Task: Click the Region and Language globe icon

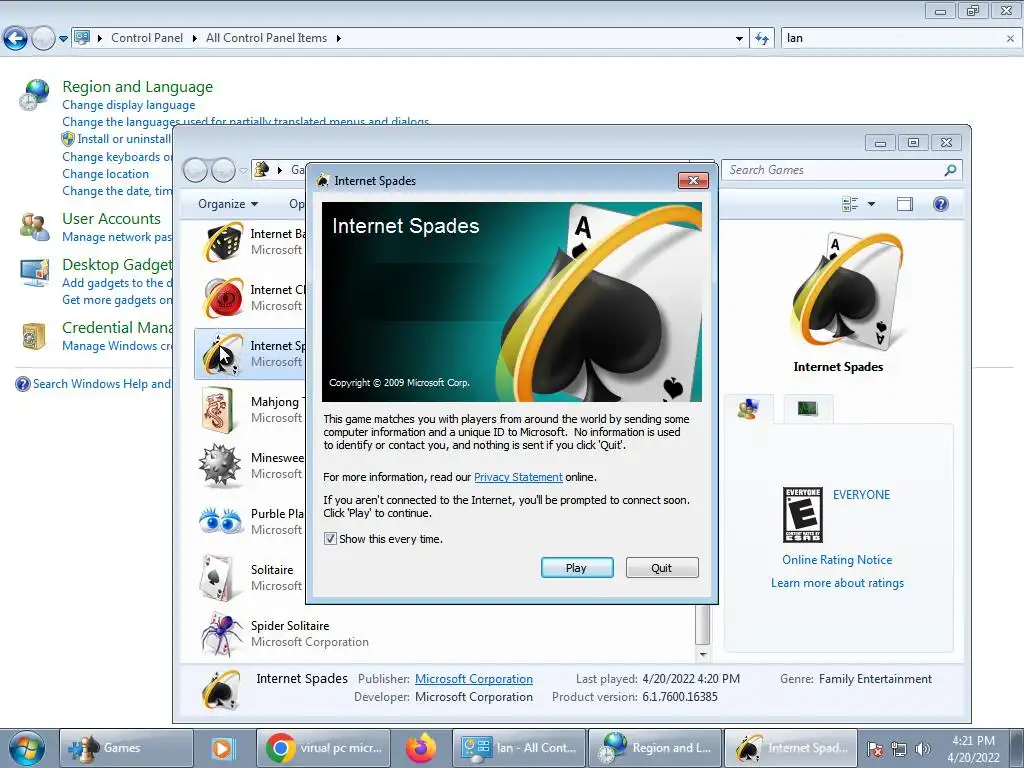Action: [34, 95]
